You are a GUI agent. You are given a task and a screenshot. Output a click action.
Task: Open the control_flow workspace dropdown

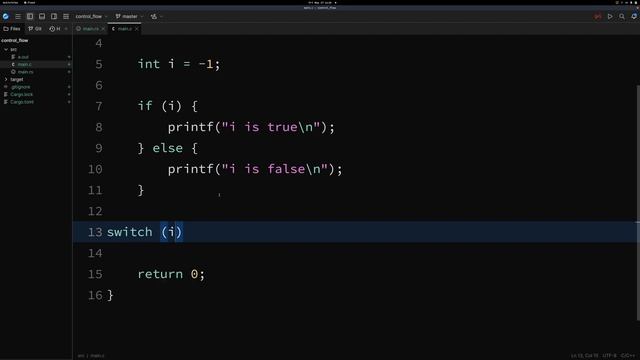pyautogui.click(x=91, y=16)
